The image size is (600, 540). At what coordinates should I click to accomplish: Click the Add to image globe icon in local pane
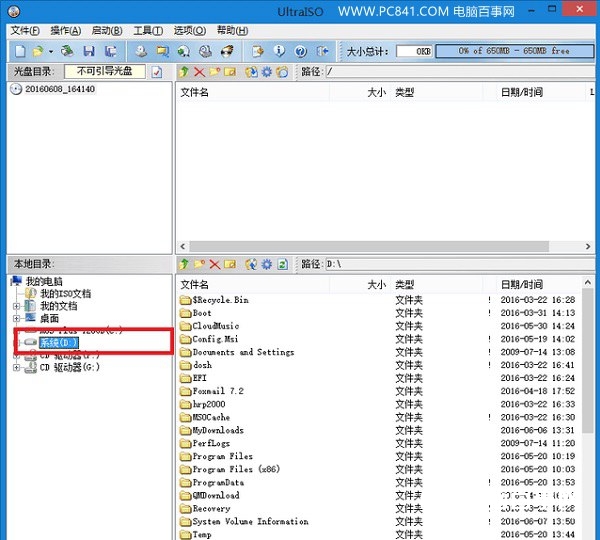pos(251,264)
